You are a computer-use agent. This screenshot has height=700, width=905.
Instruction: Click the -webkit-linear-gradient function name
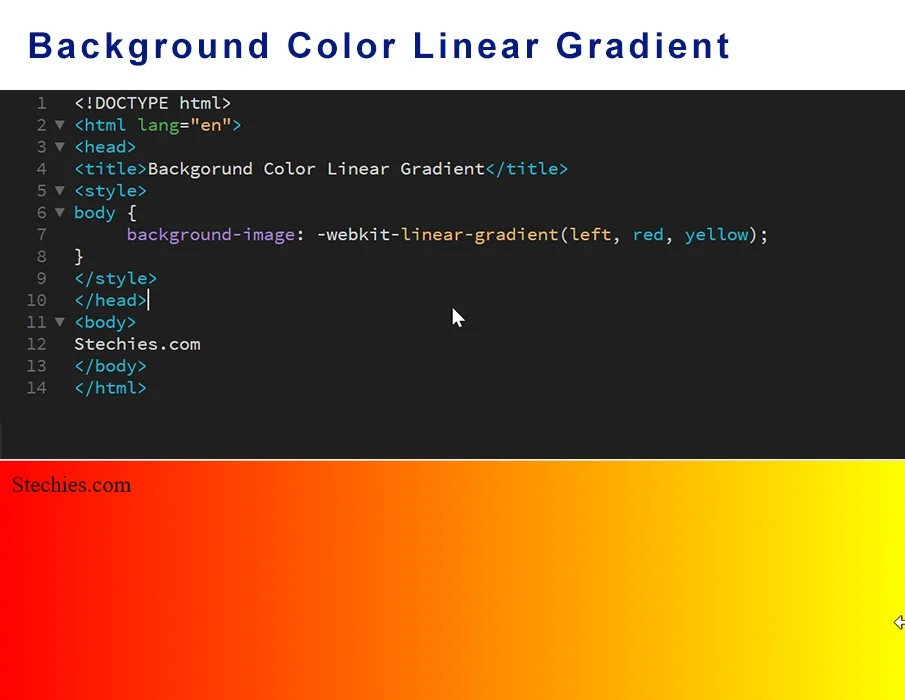tap(437, 235)
